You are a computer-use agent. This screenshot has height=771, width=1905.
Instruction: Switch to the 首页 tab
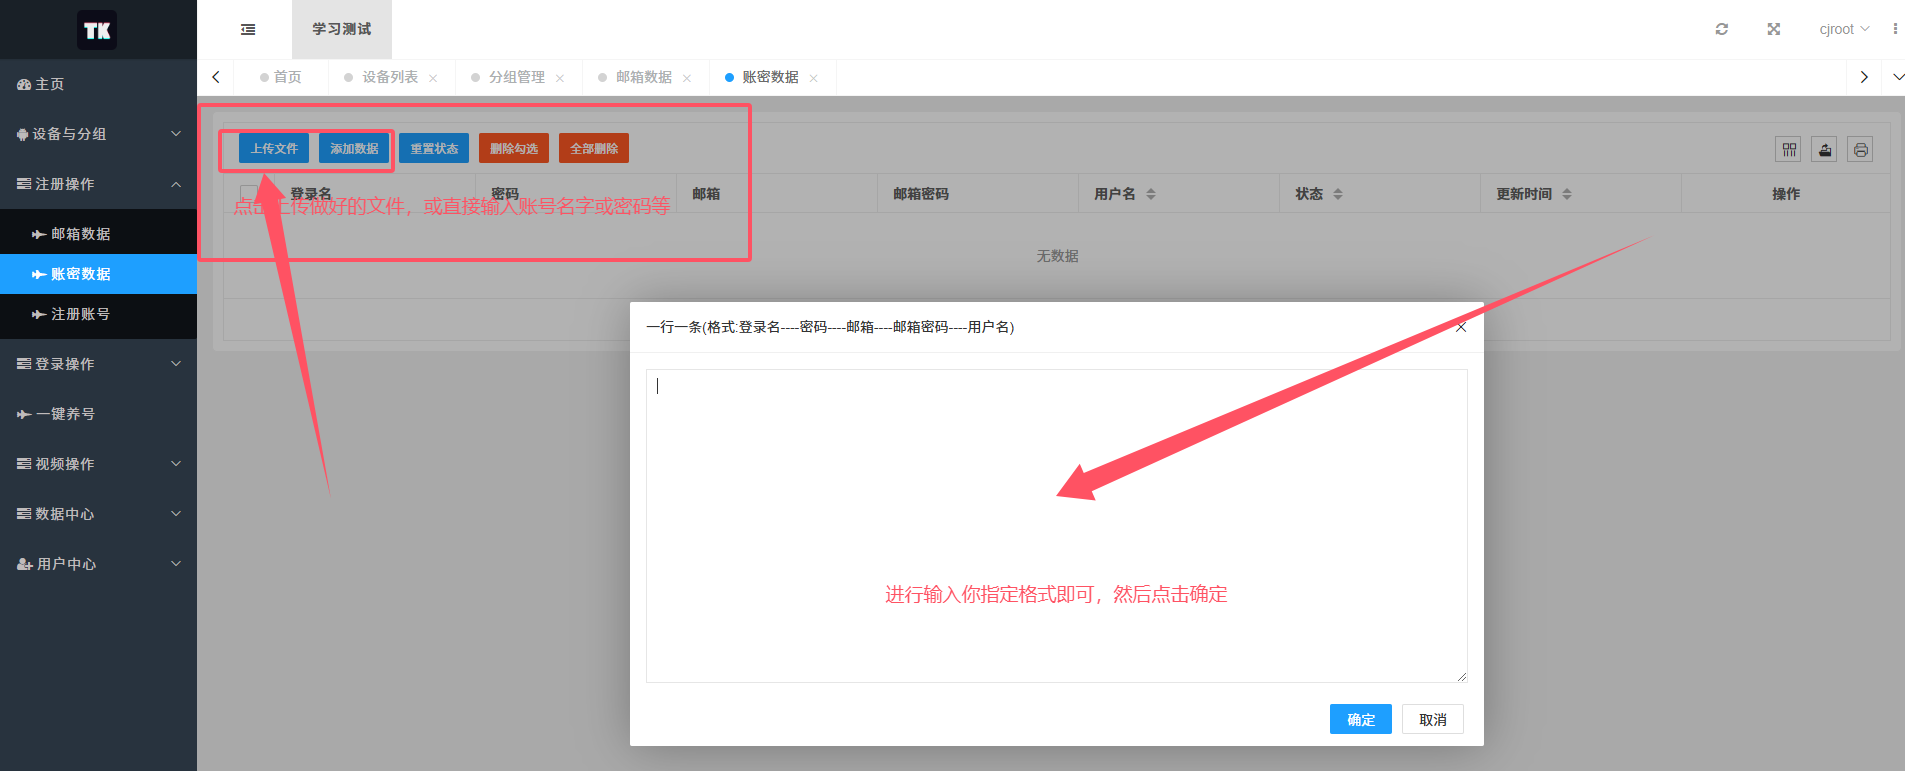pos(281,77)
